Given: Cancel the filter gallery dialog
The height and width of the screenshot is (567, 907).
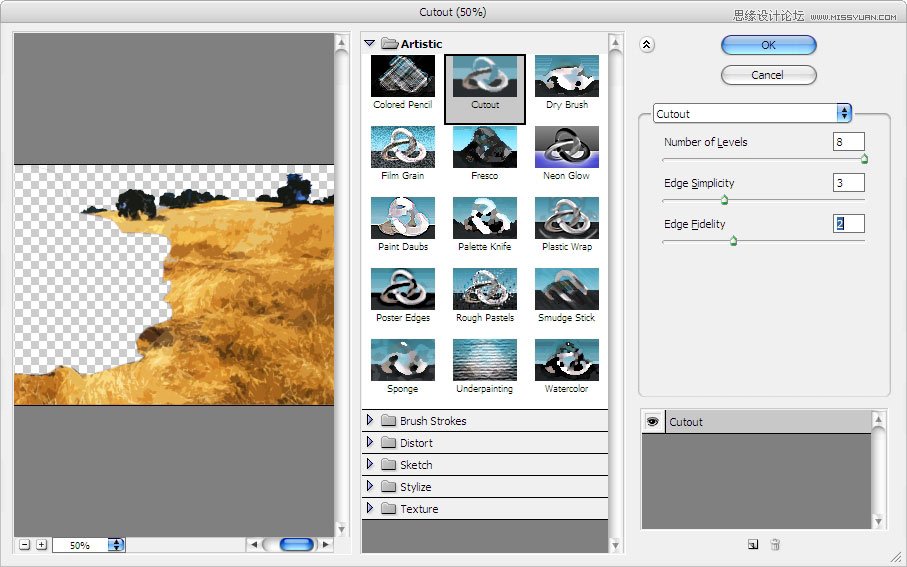Looking at the screenshot, I should click(768, 75).
